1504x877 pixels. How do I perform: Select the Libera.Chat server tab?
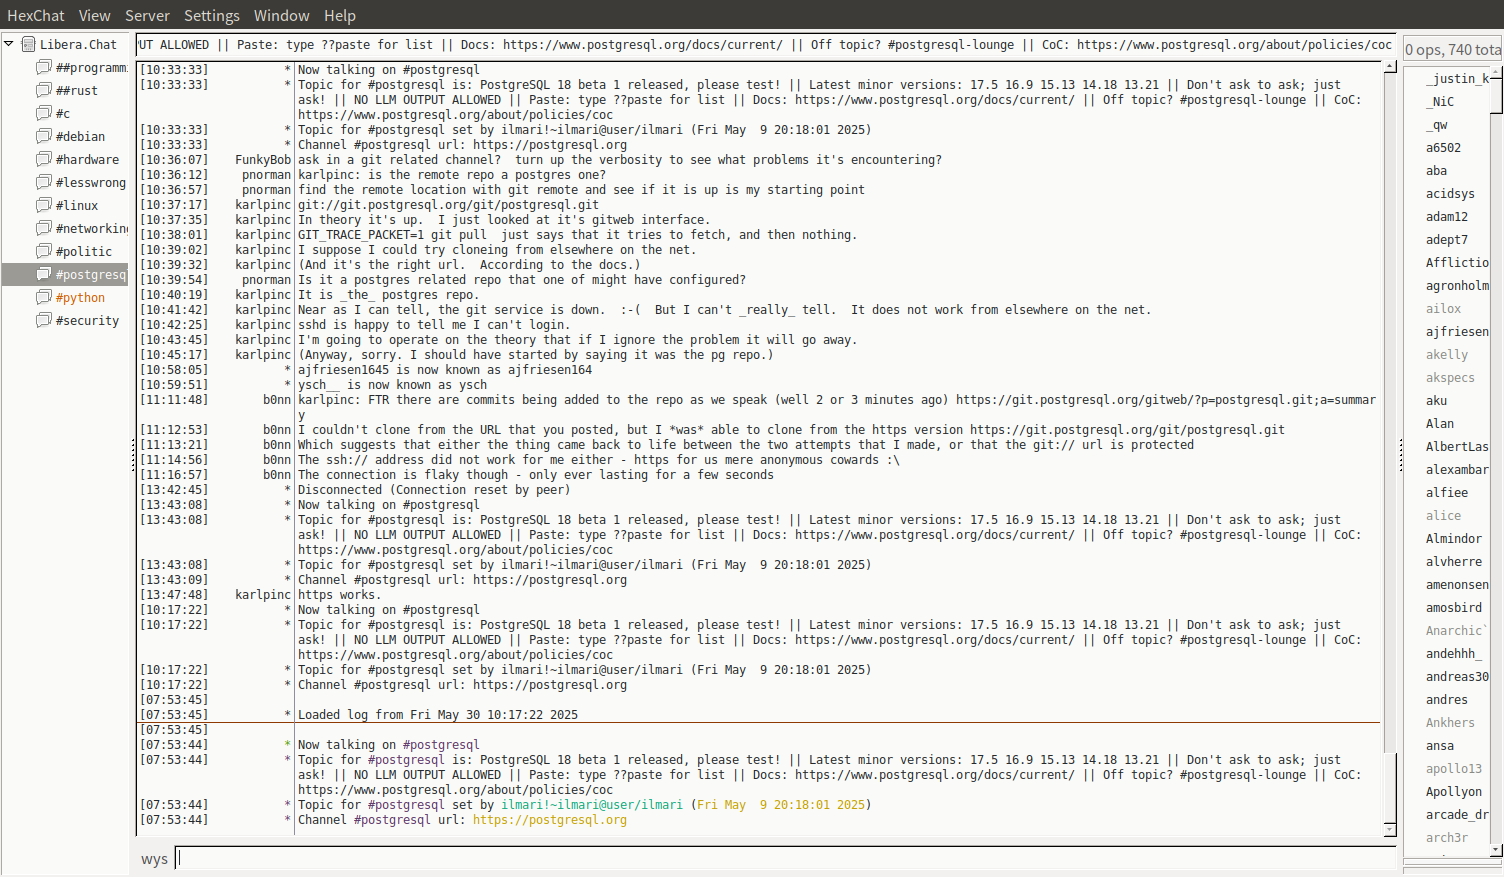pos(78,44)
